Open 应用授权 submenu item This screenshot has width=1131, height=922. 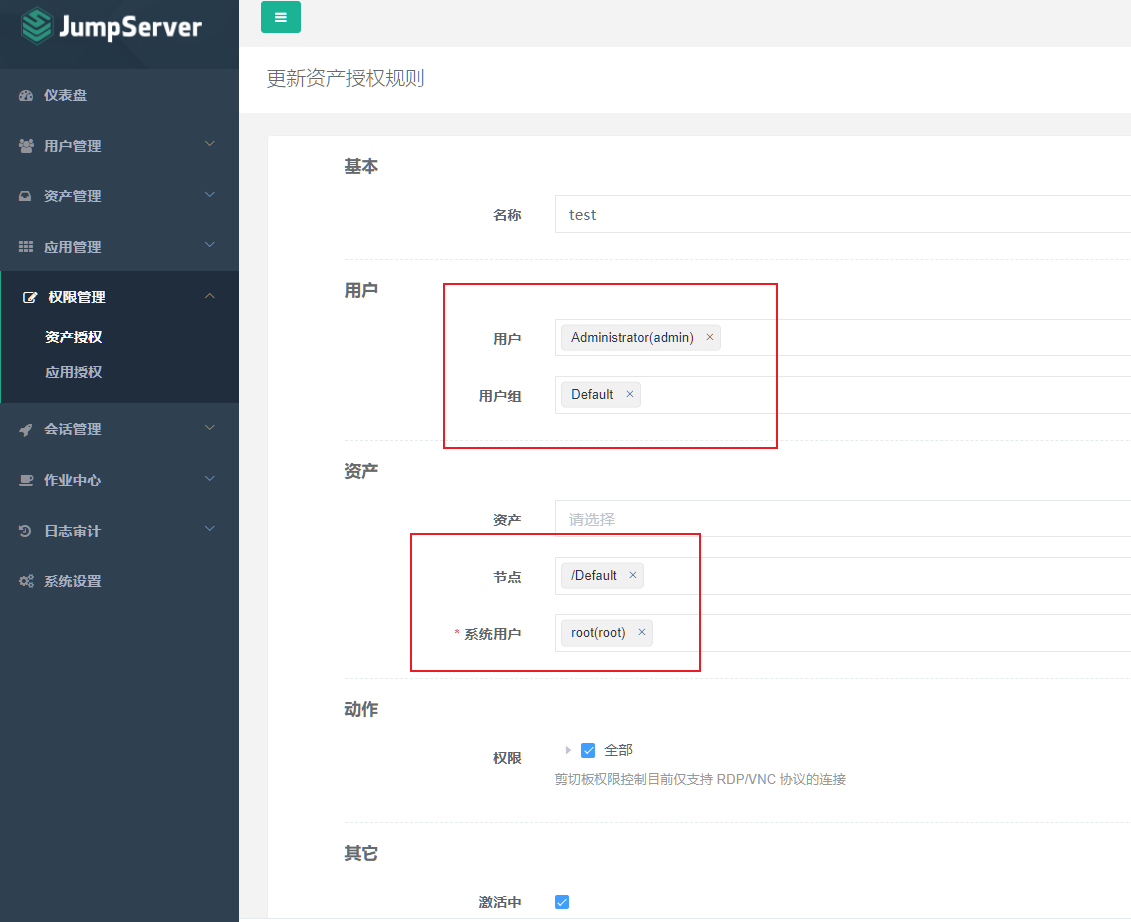[74, 372]
